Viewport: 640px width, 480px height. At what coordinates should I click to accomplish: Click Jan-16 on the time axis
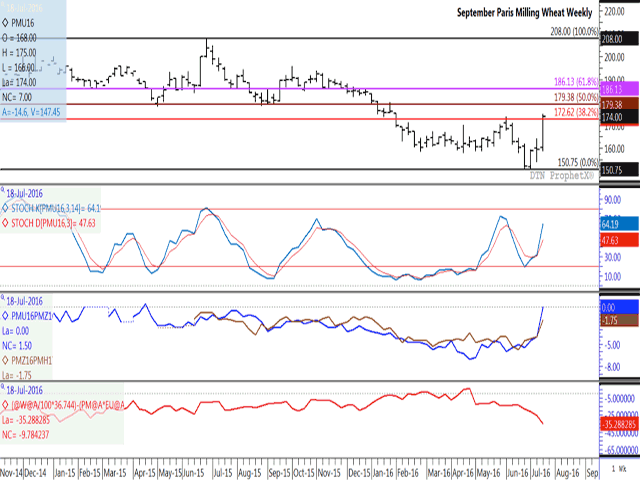(x=383, y=473)
